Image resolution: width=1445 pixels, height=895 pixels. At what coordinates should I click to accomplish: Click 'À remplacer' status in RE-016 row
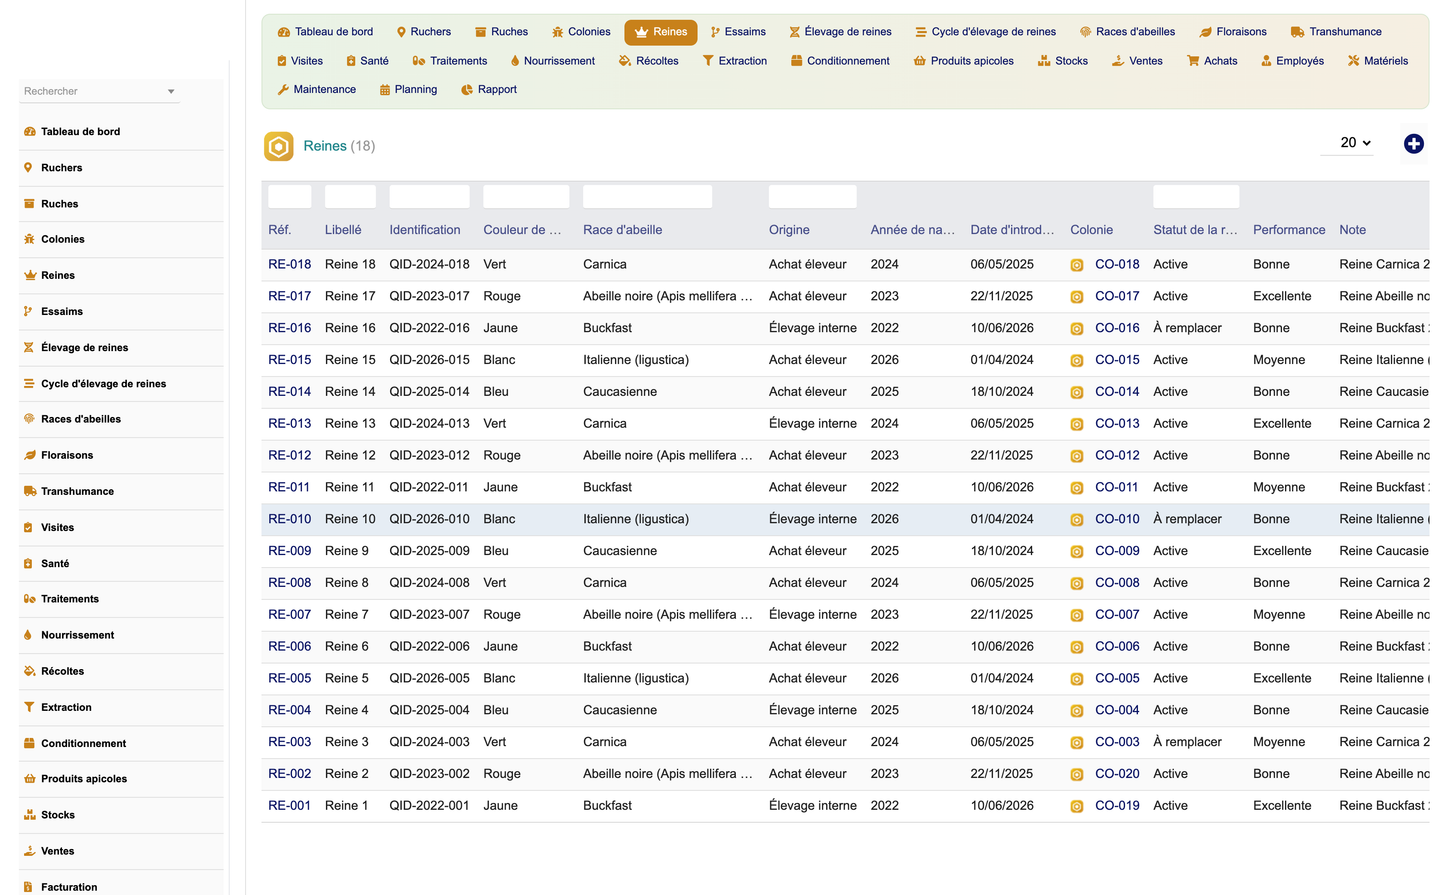tap(1187, 328)
